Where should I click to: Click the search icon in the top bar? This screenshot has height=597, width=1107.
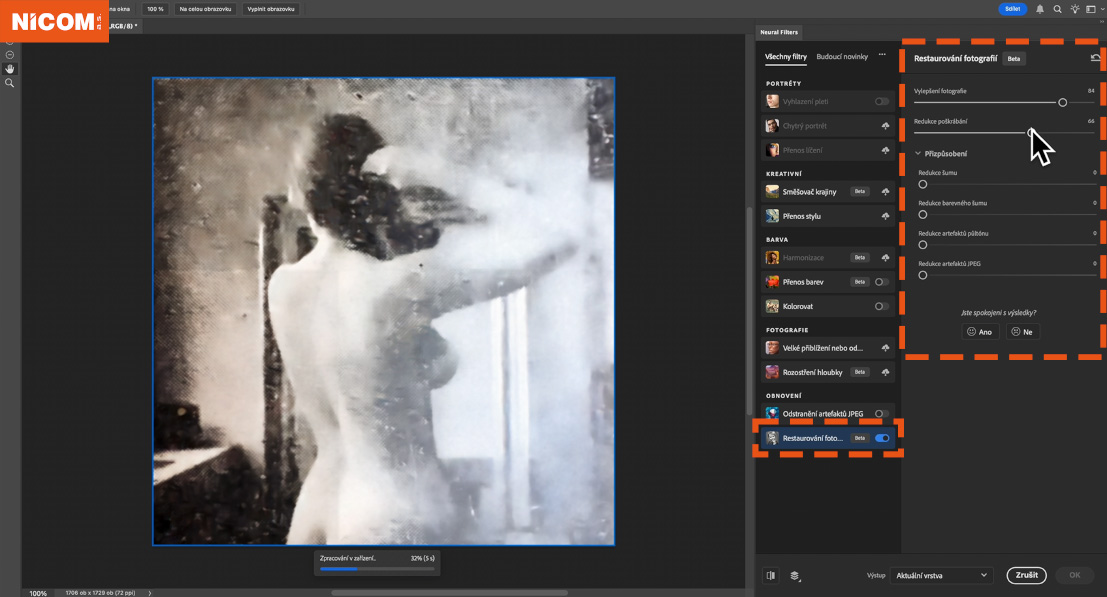[x=1057, y=9]
